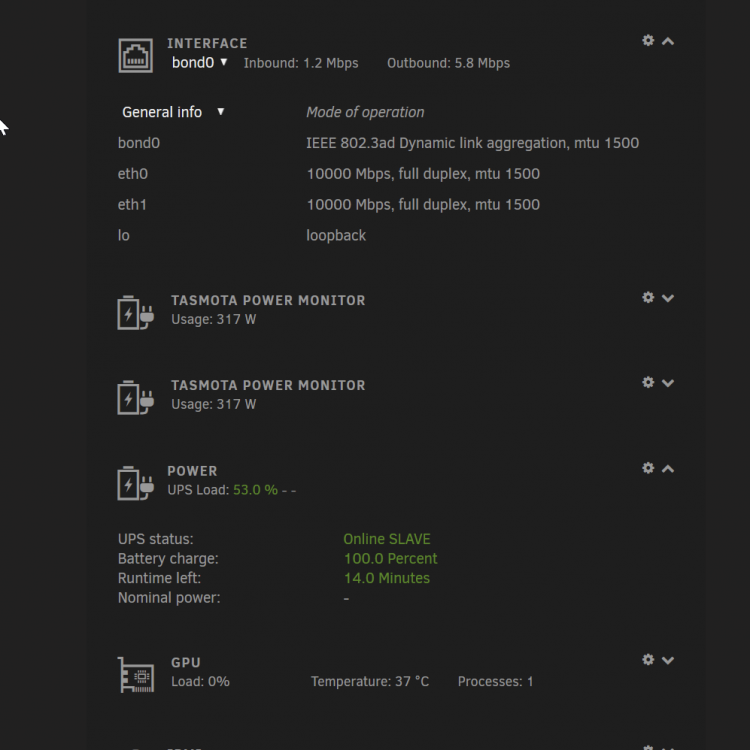
Task: Open gear of Tasmota monitor directly above Power
Action: 648,382
